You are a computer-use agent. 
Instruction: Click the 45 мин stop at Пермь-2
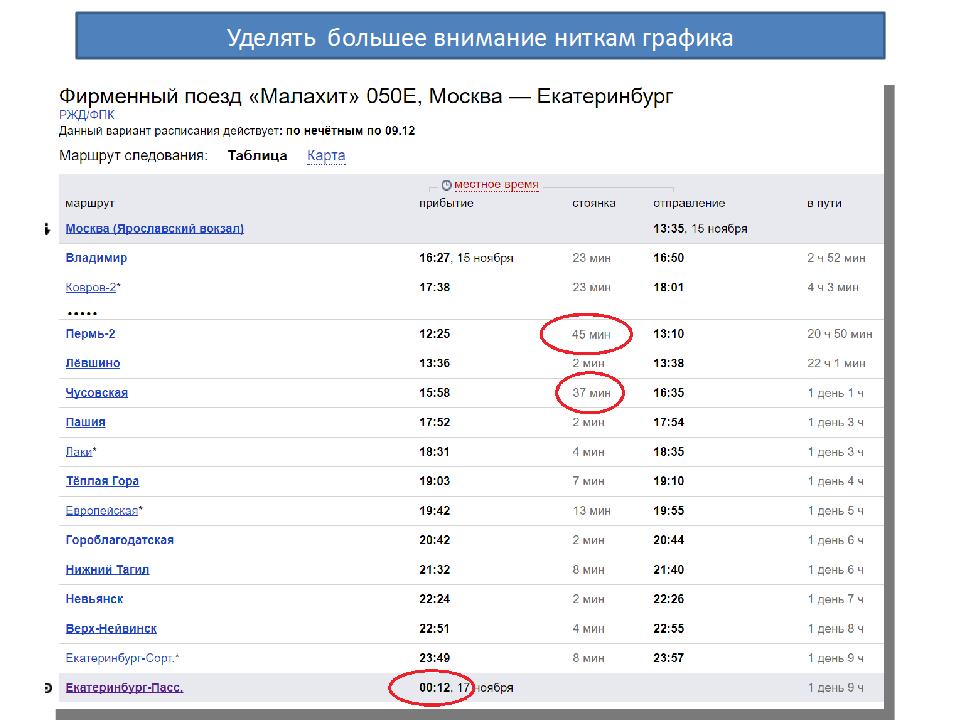591,334
